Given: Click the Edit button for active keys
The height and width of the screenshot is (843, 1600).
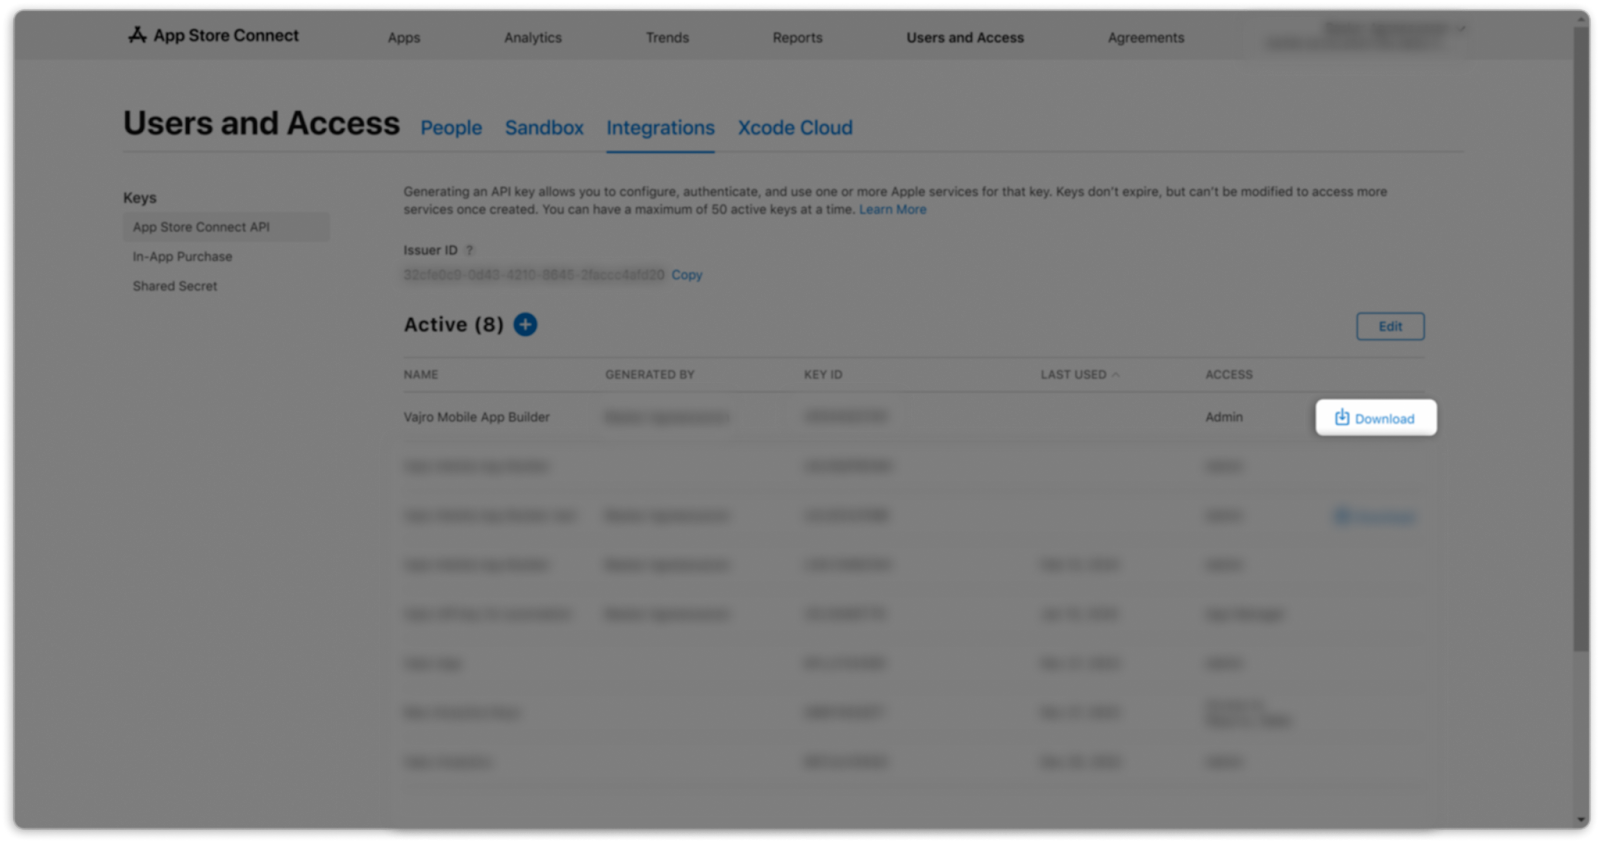Looking at the screenshot, I should [x=1390, y=326].
